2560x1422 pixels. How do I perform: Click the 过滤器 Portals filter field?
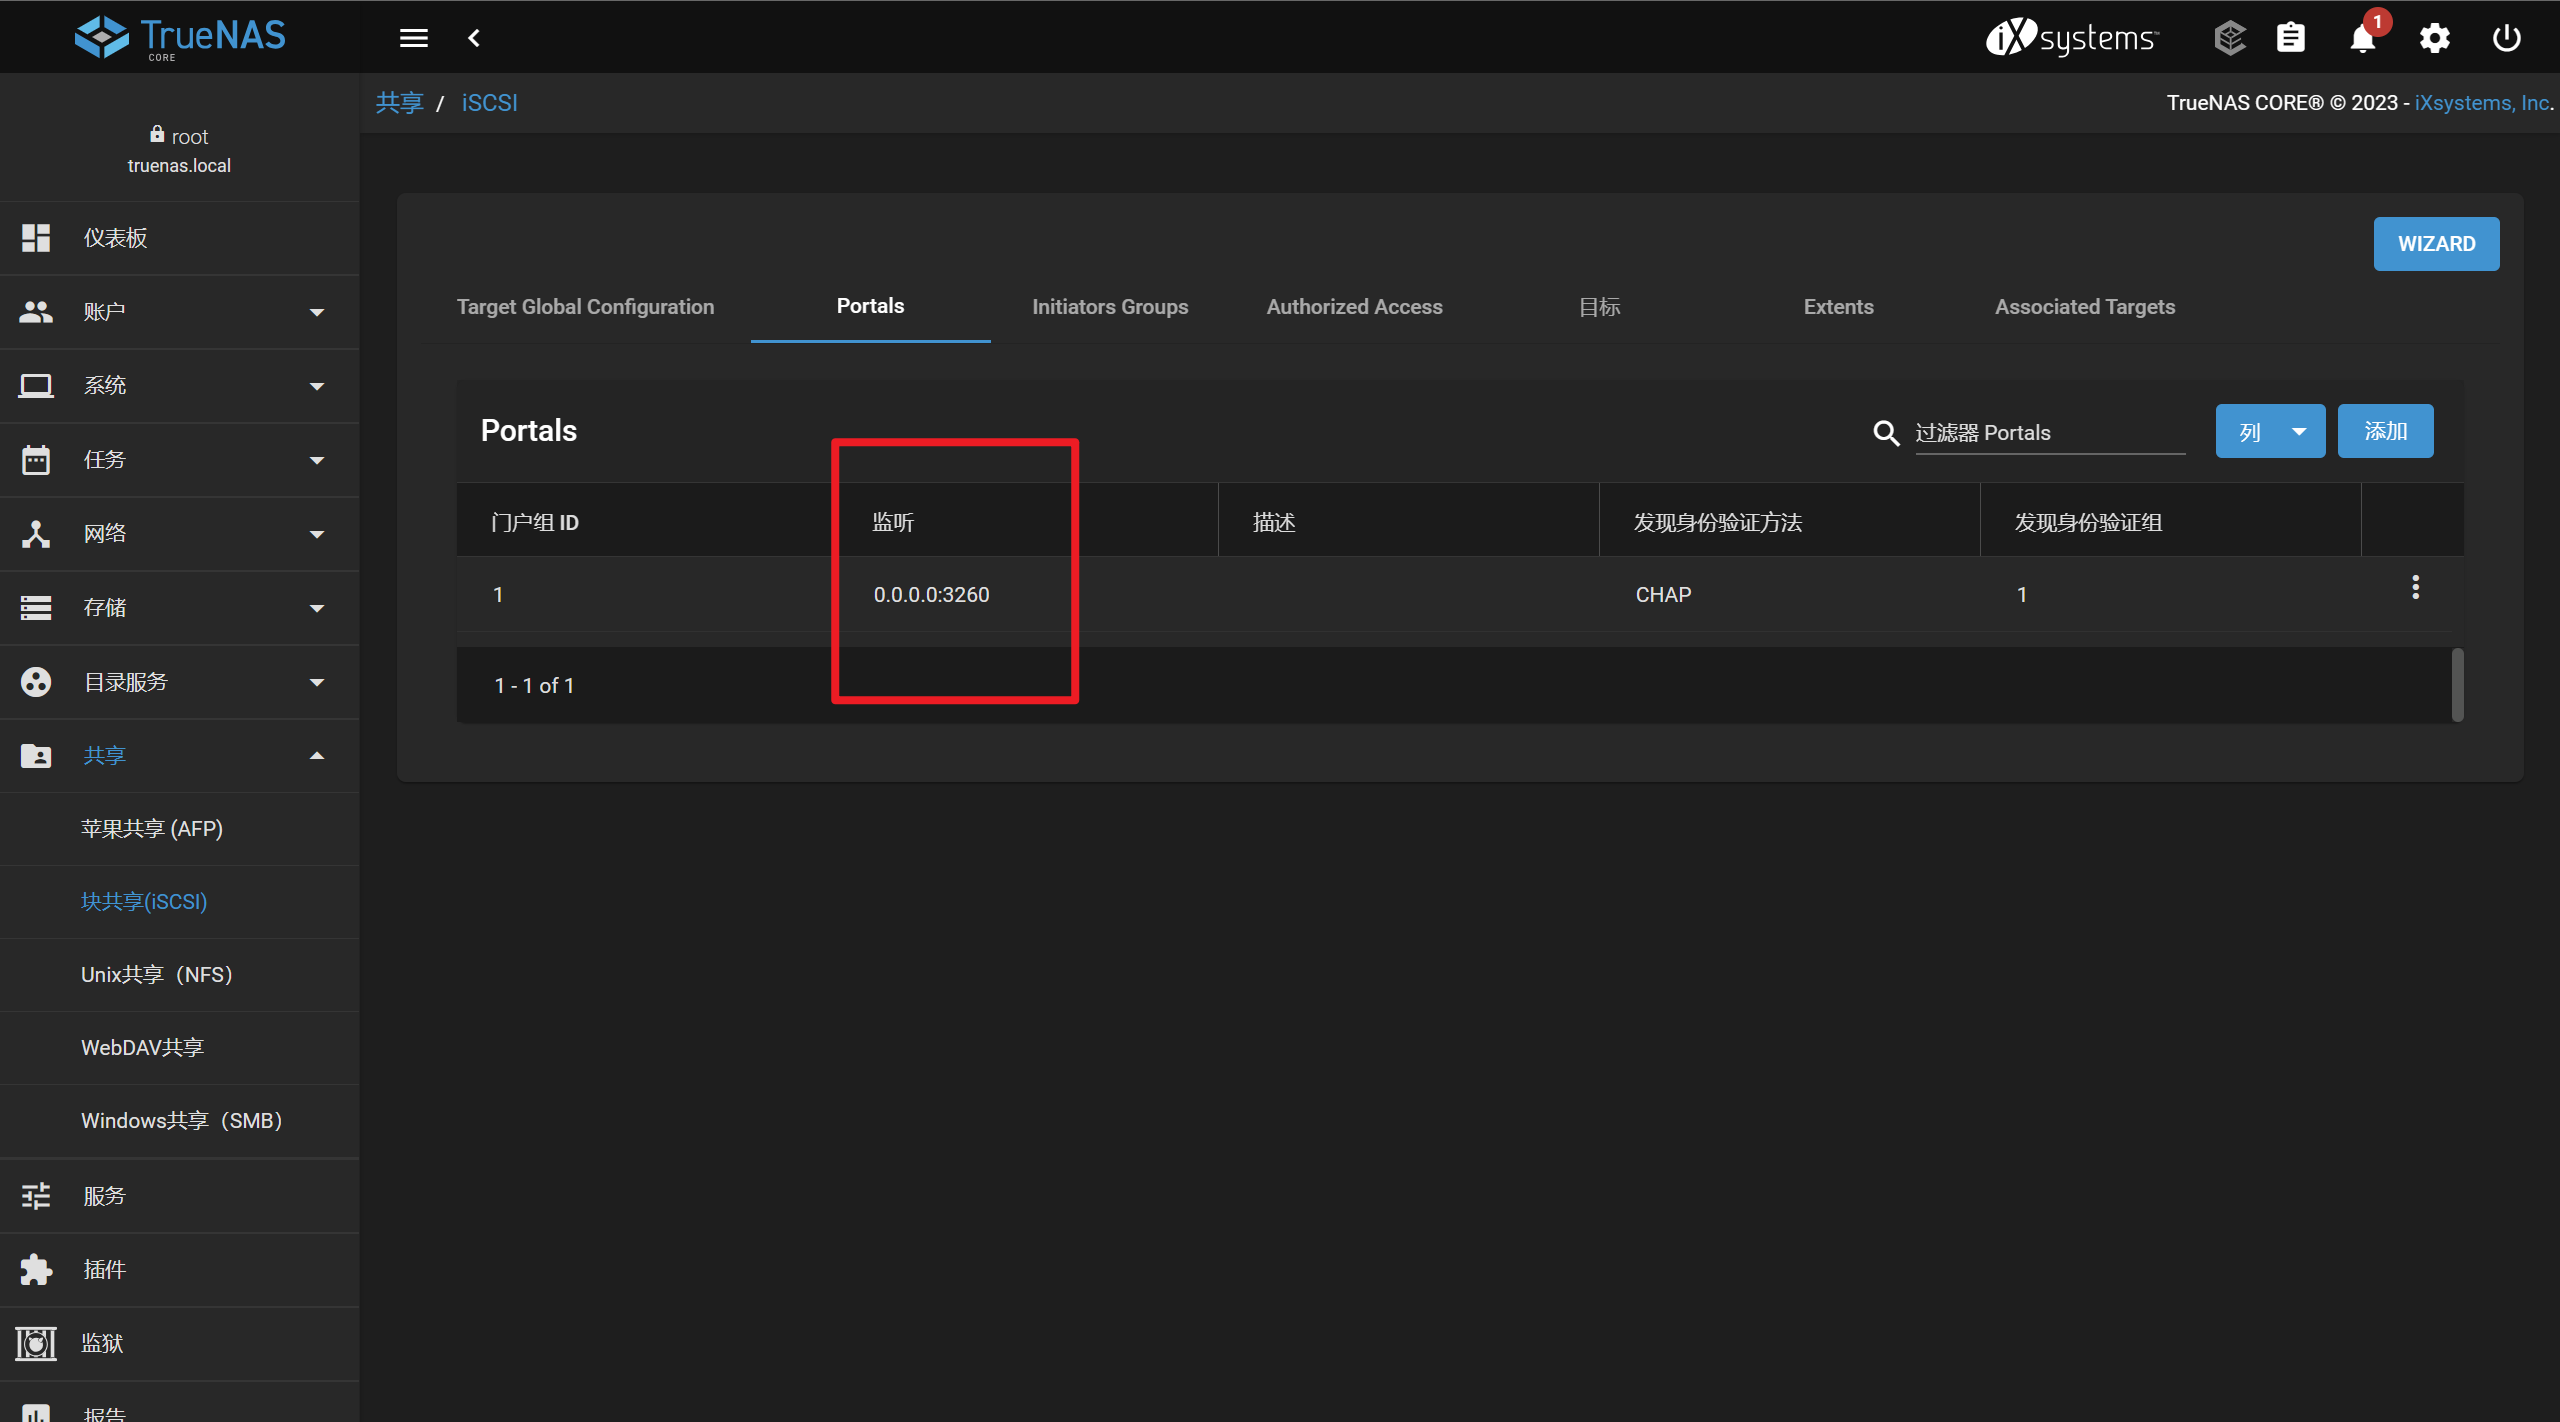2048,433
